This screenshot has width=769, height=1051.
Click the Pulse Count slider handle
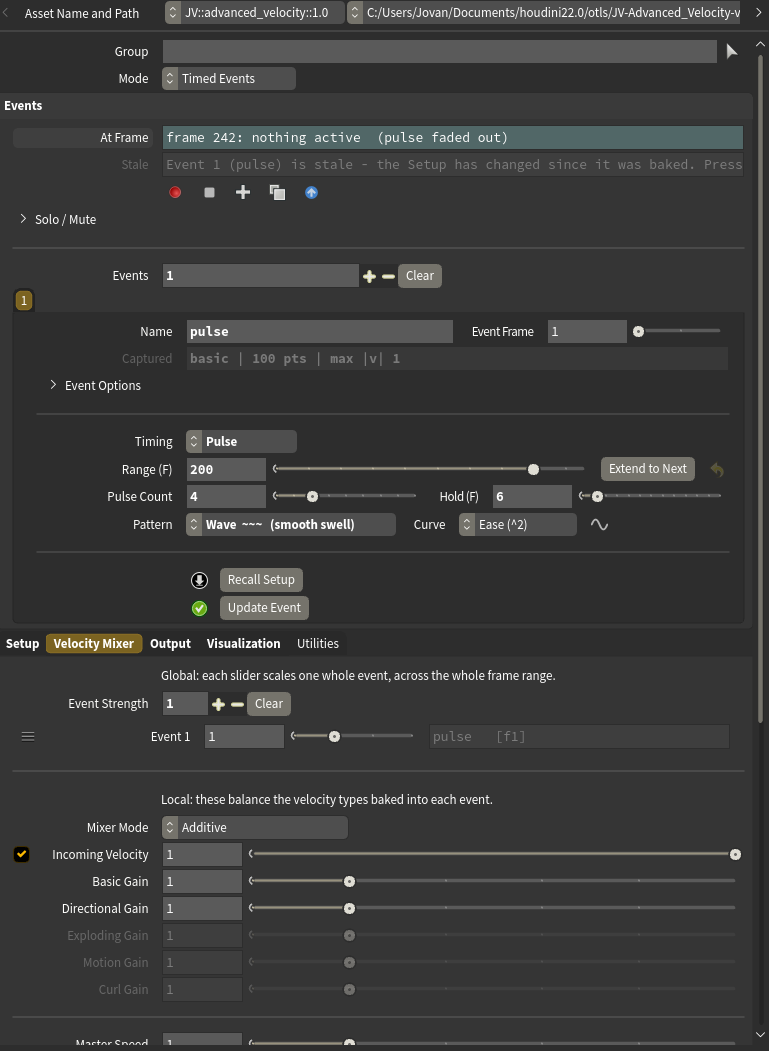click(x=312, y=497)
